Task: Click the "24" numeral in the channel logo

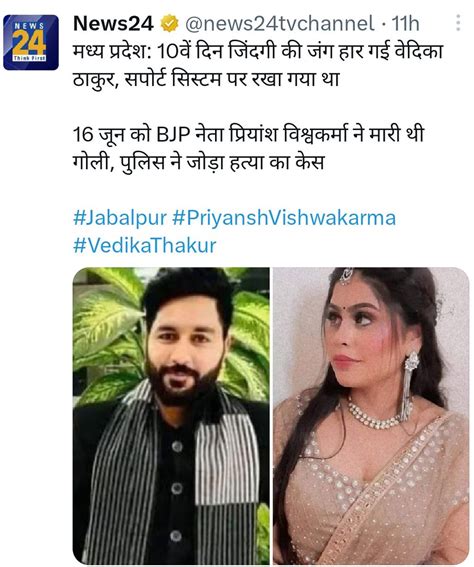Action: pyautogui.click(x=30, y=43)
